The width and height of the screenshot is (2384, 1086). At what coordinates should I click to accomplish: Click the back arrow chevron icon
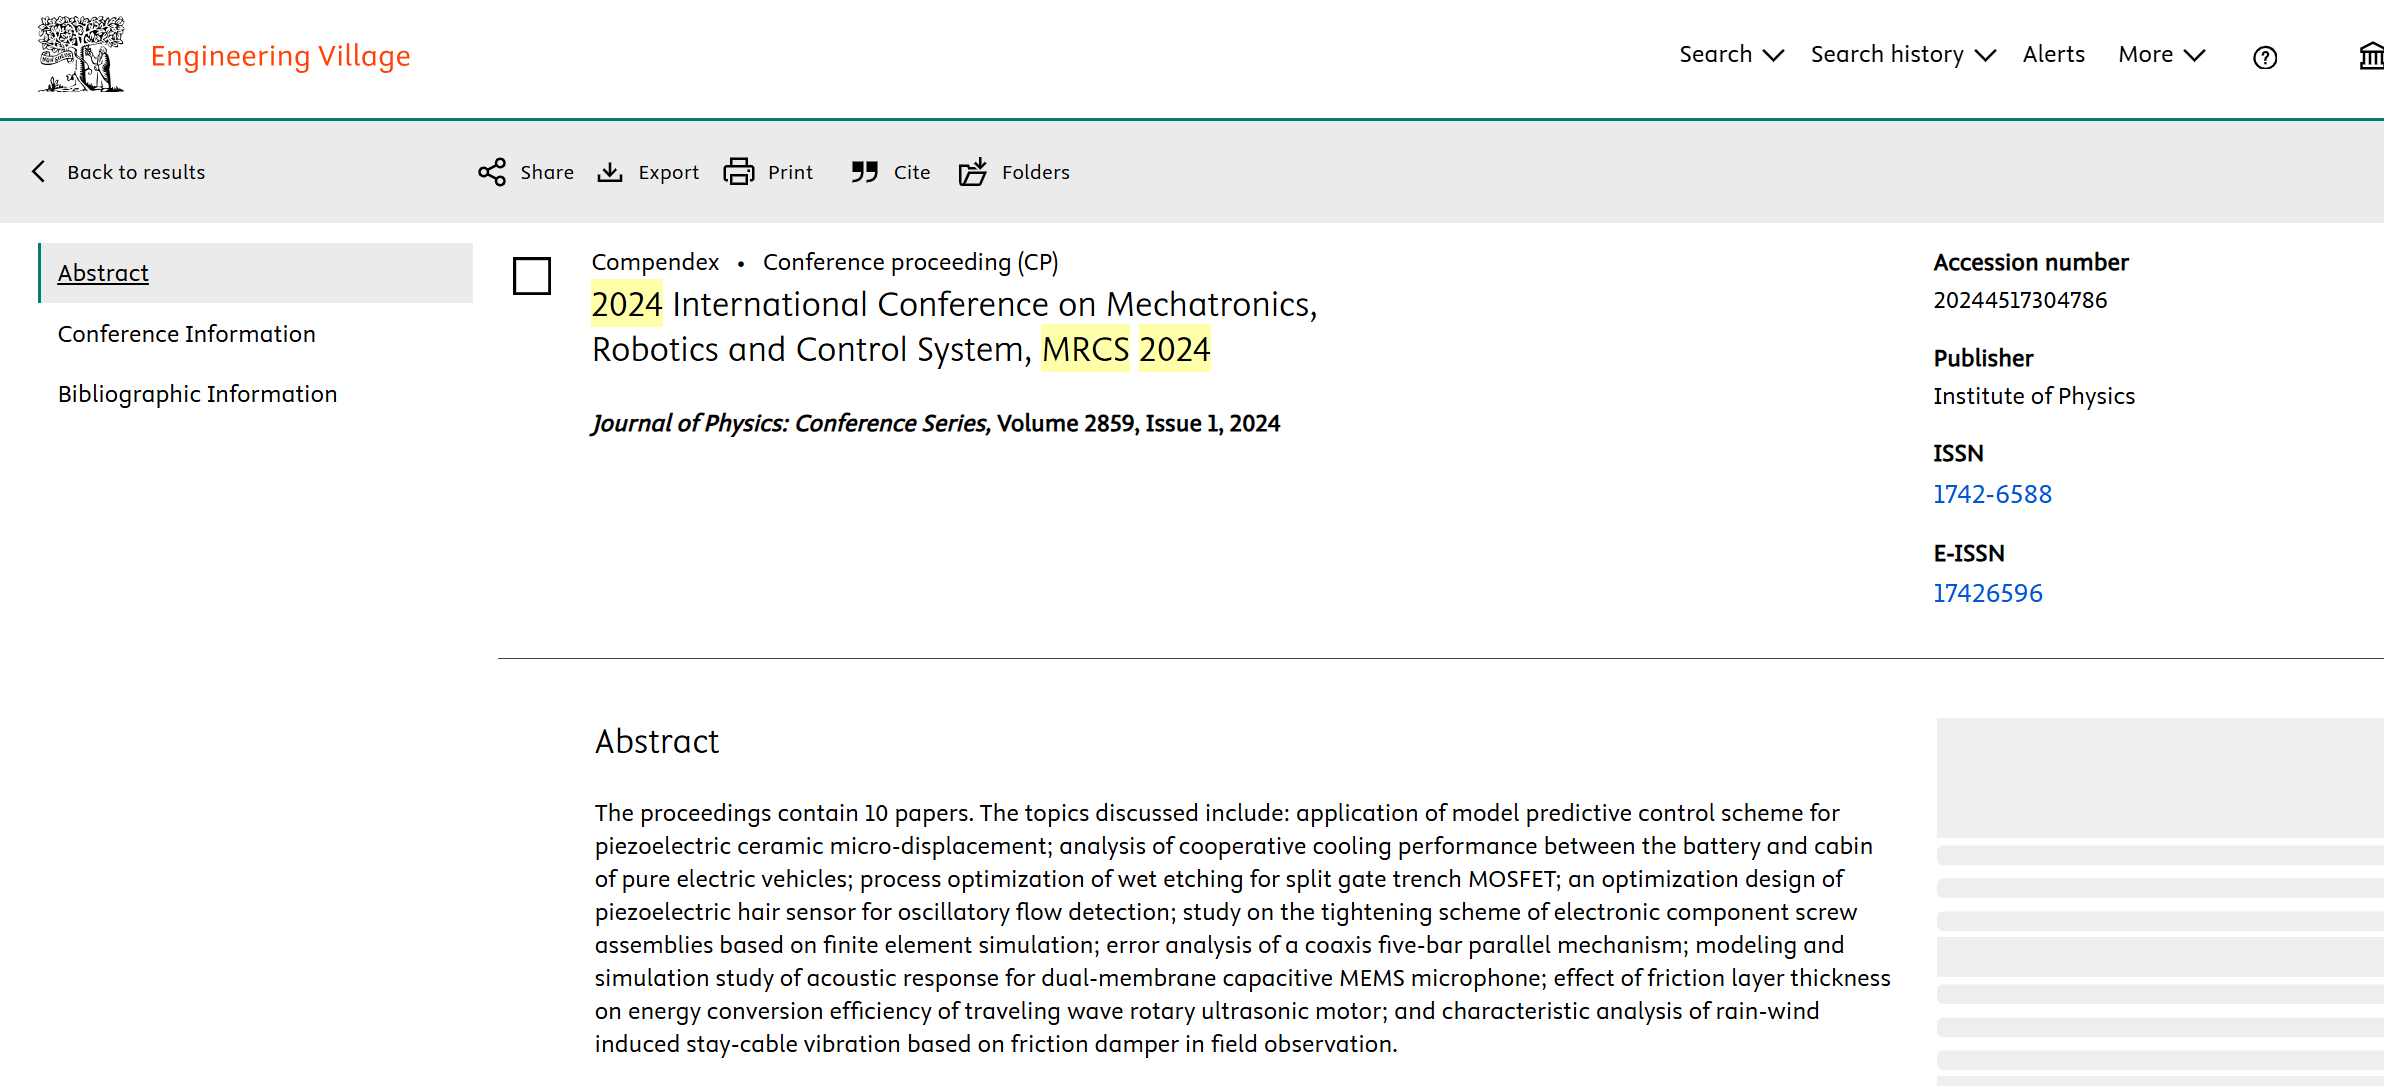point(39,172)
